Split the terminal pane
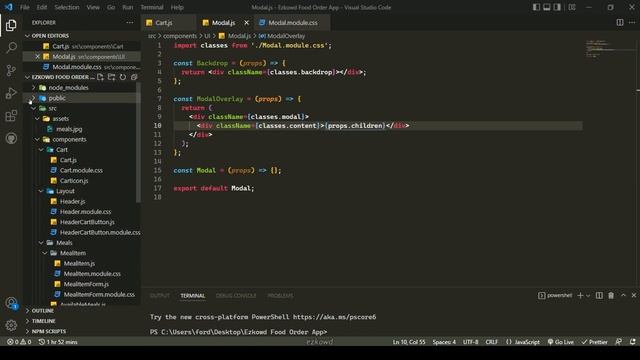 [599, 296]
